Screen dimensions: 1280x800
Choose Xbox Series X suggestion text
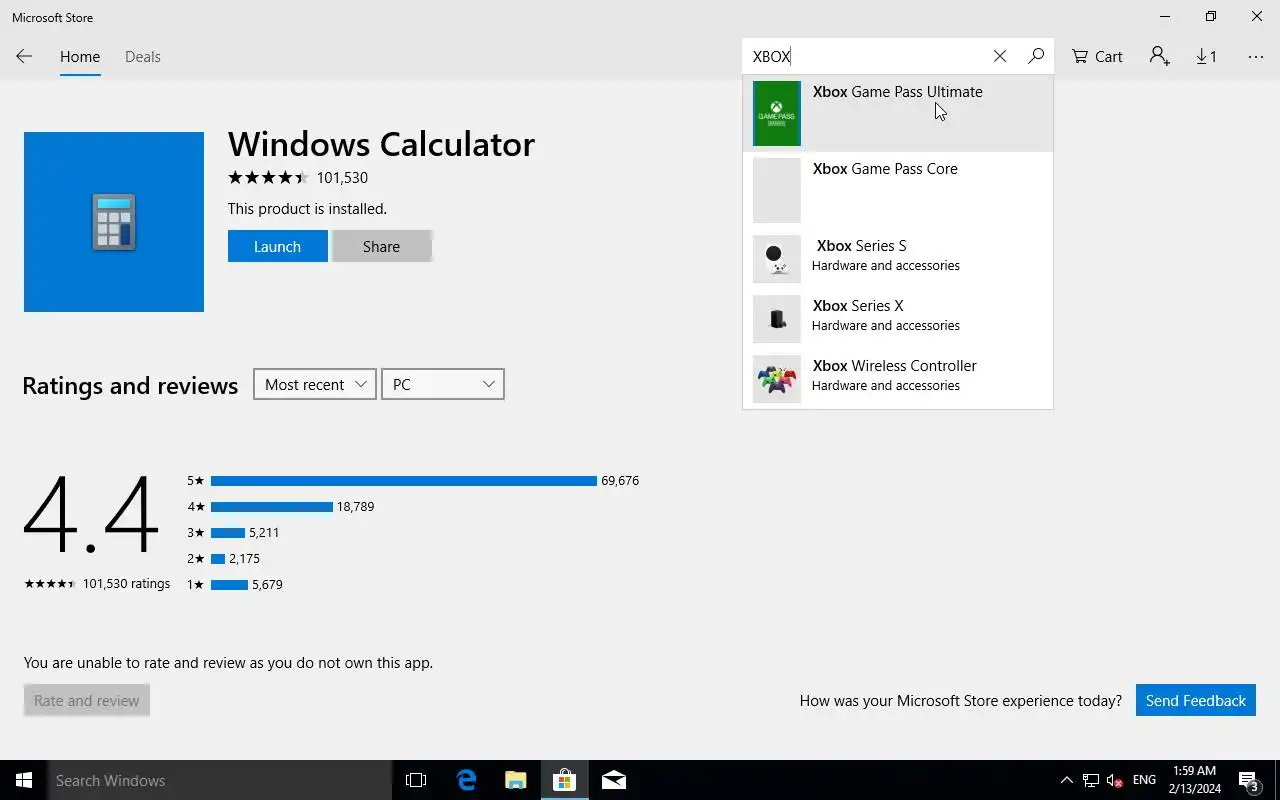[858, 306]
